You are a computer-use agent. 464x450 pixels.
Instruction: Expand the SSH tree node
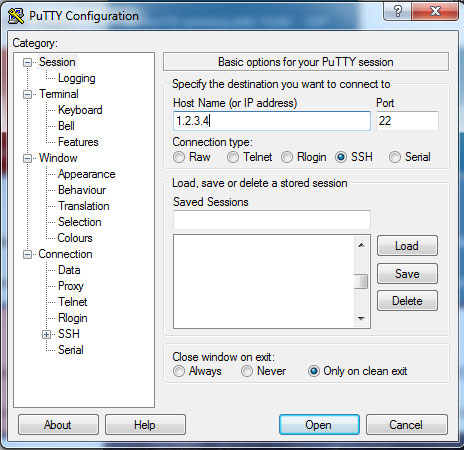(x=47, y=334)
